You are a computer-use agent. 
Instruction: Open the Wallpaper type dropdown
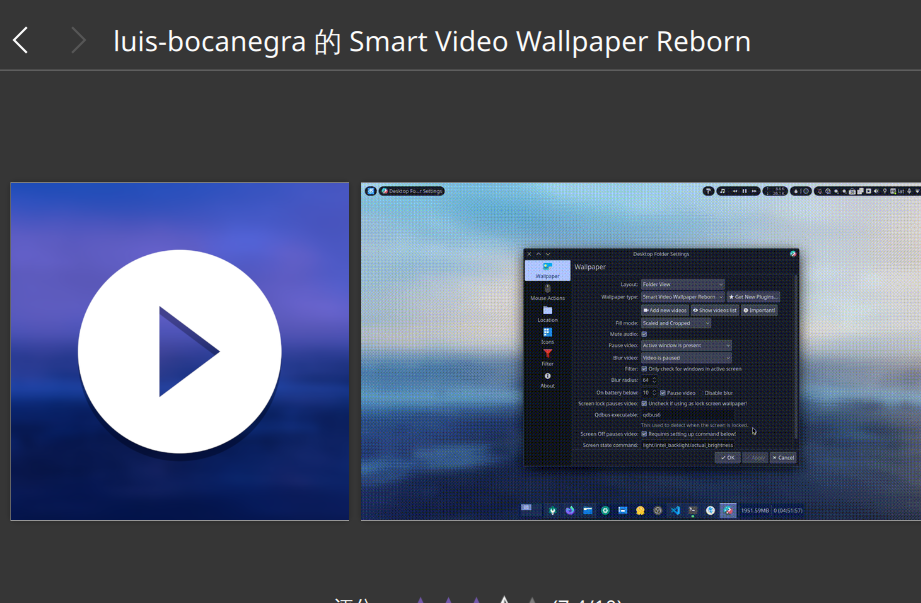click(682, 297)
